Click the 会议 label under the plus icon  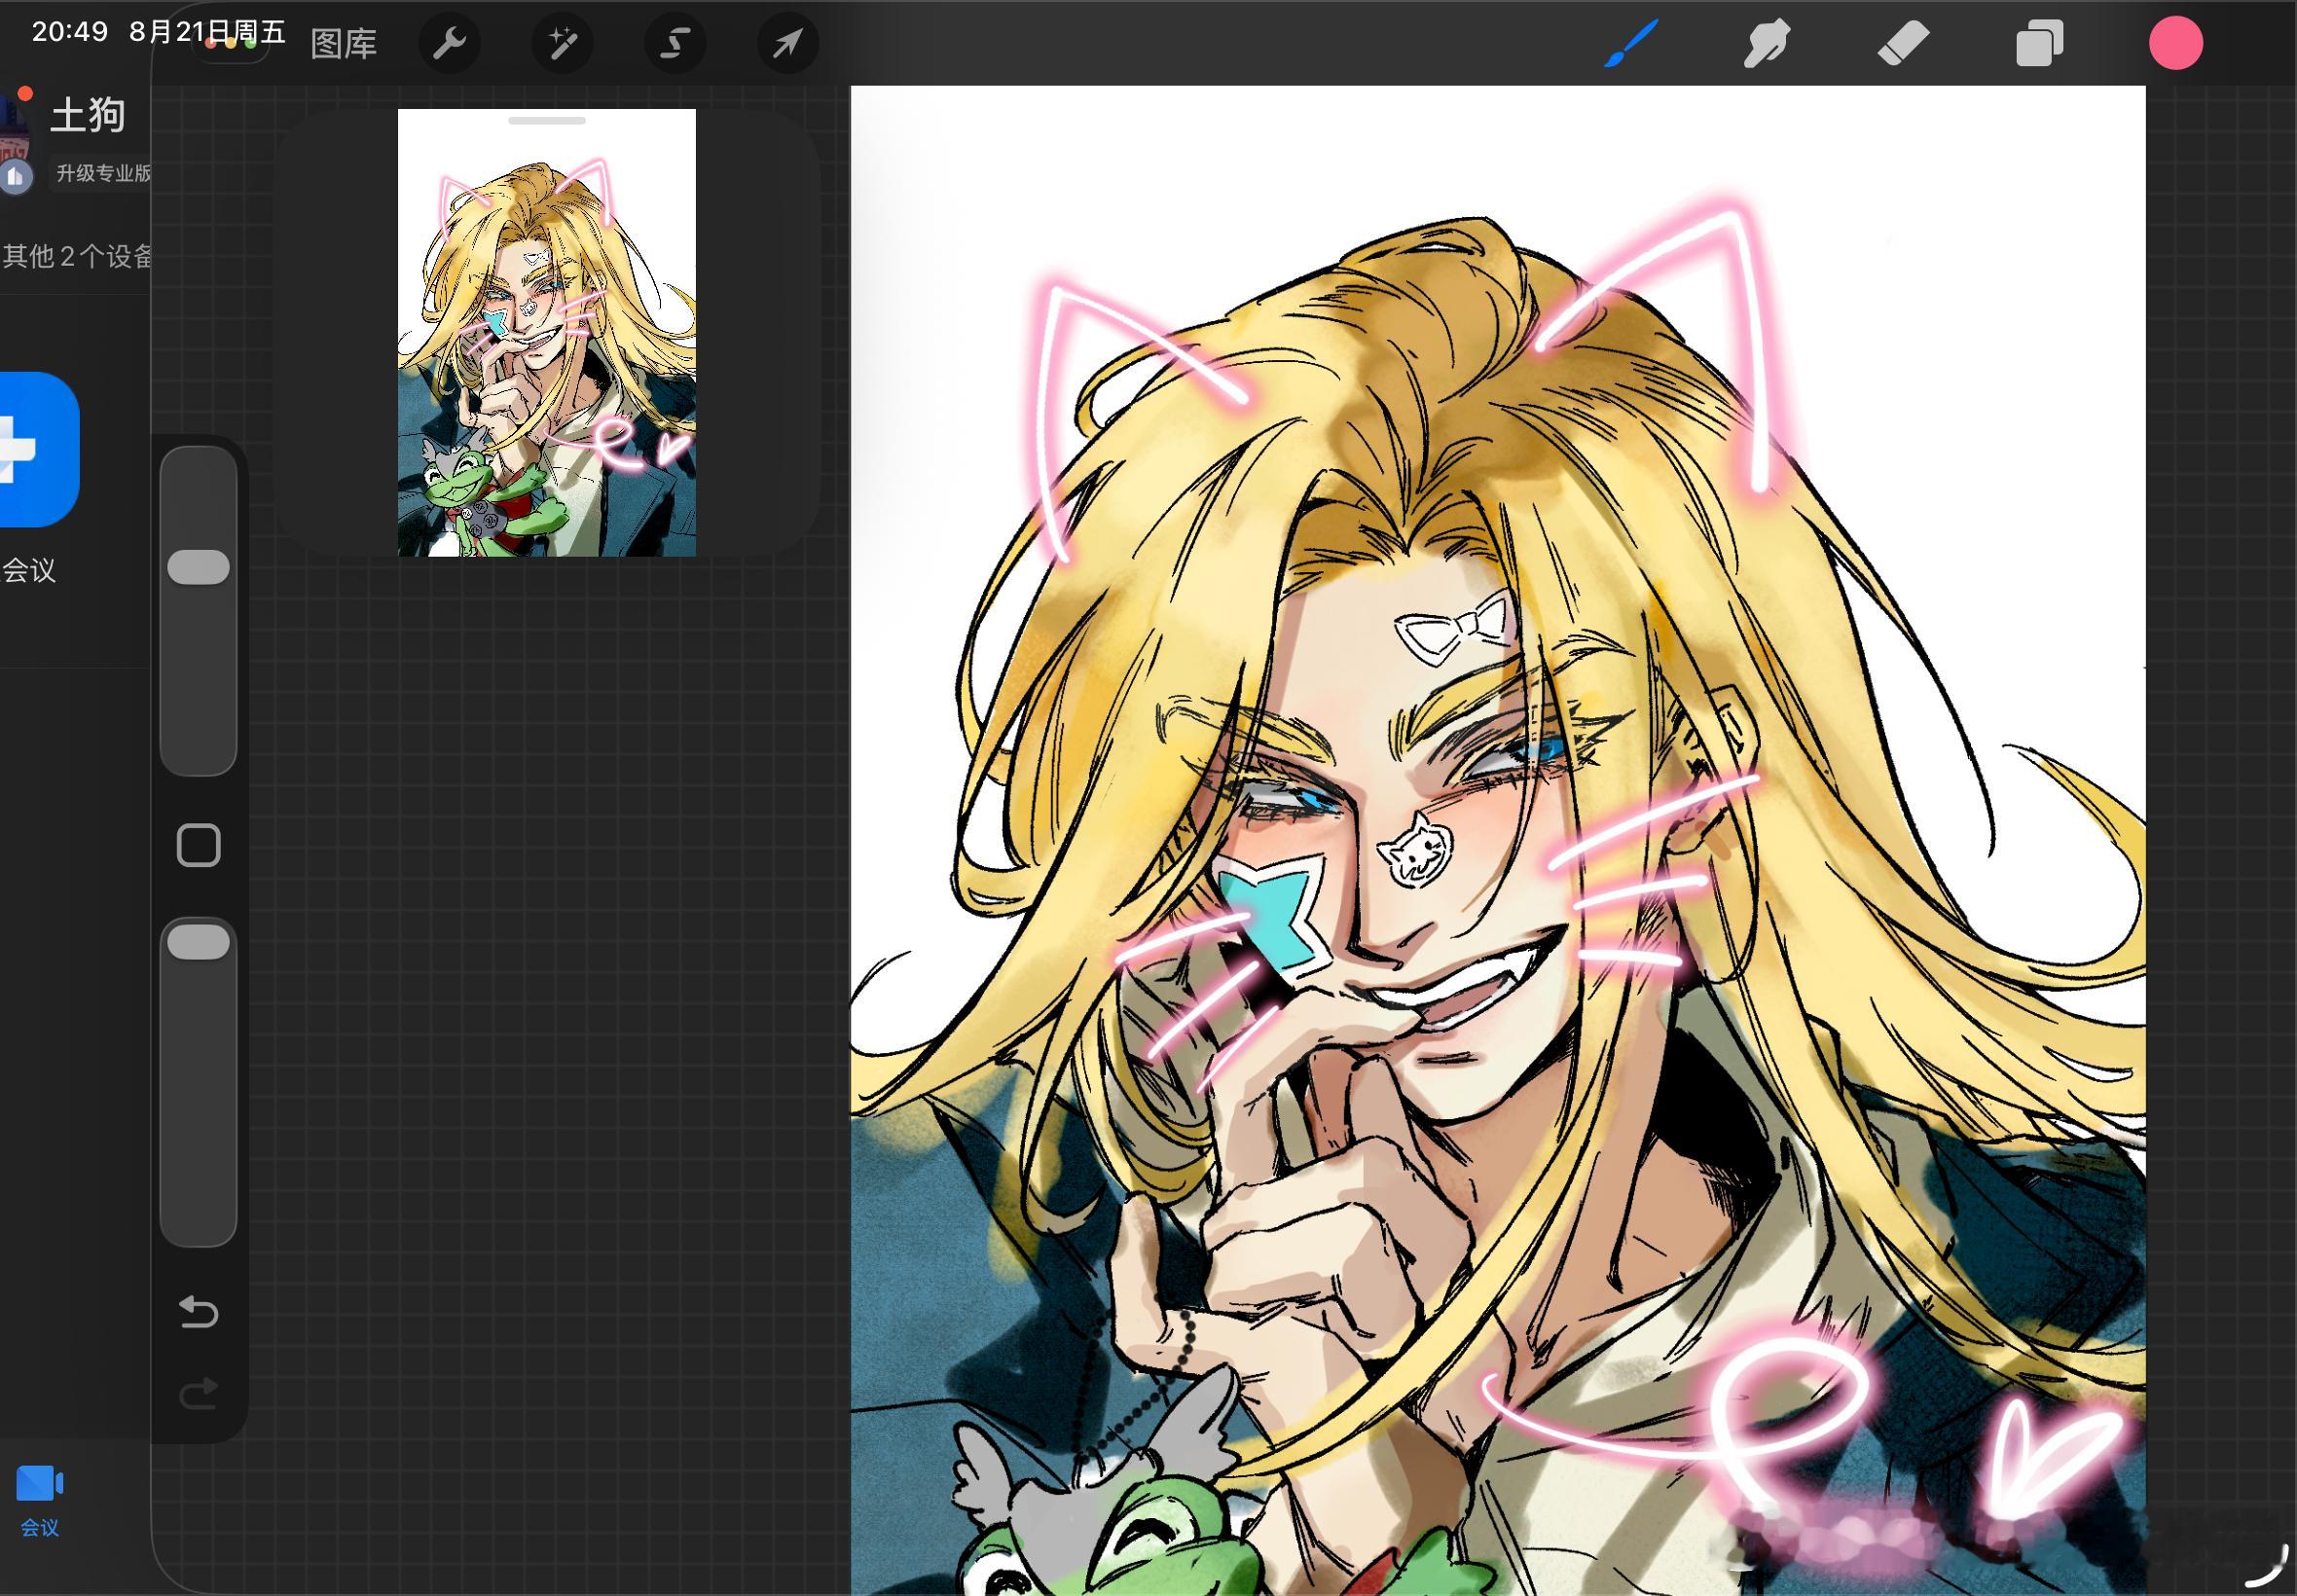click(28, 571)
